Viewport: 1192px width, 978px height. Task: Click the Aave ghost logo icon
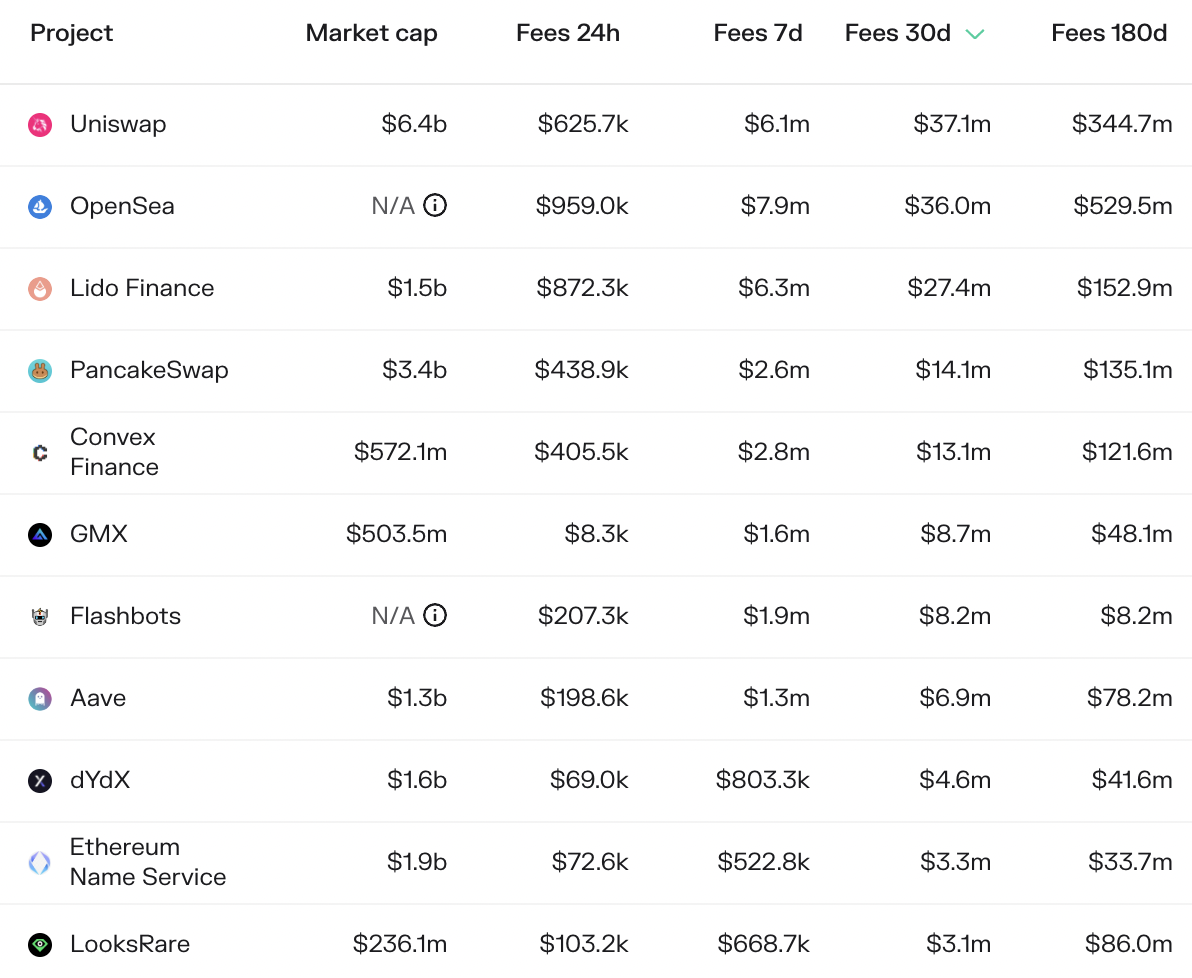tap(40, 698)
